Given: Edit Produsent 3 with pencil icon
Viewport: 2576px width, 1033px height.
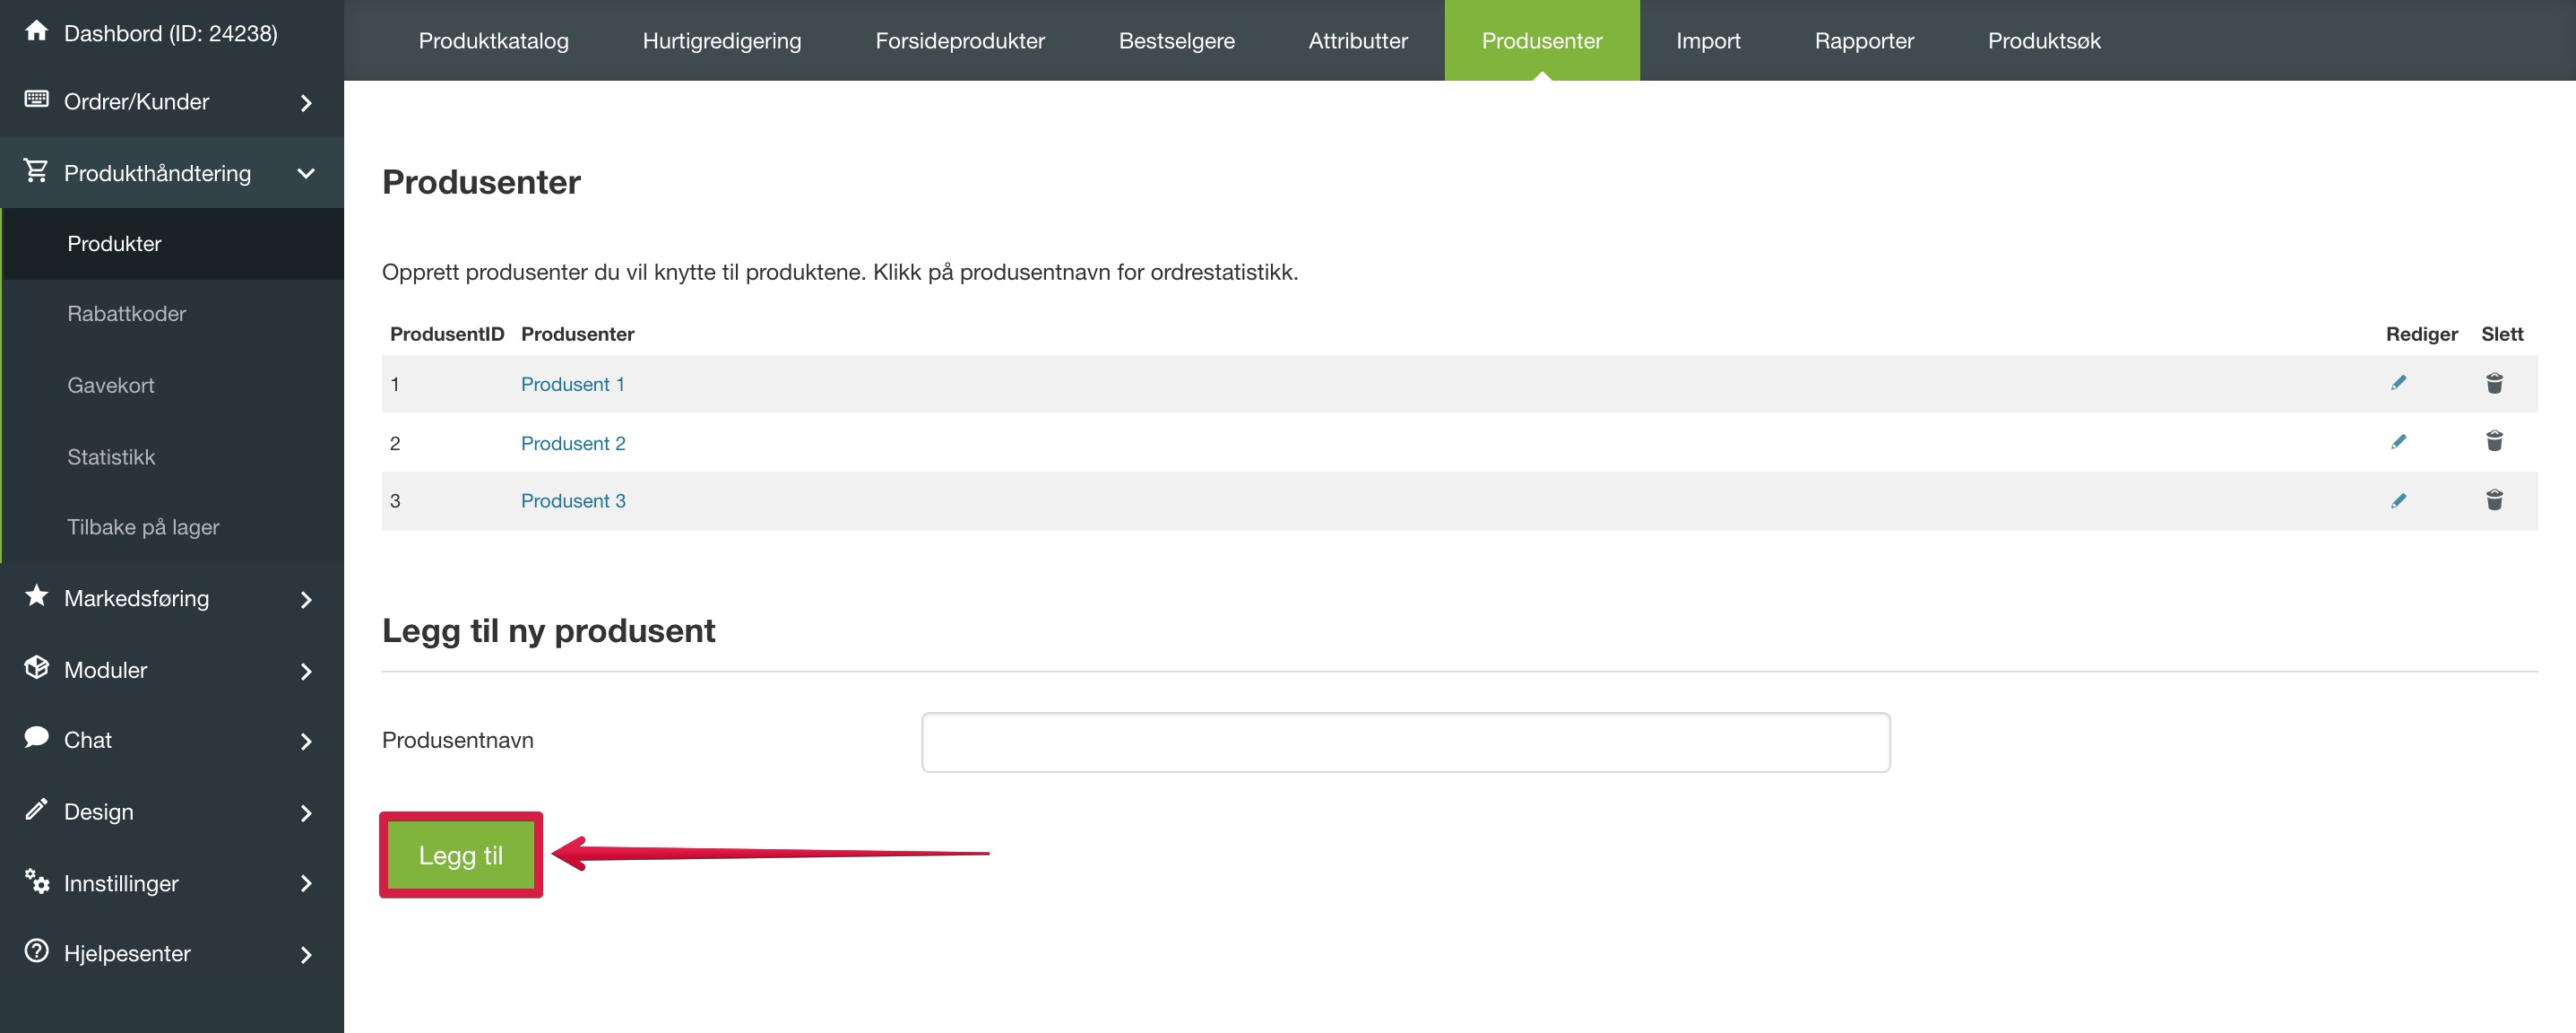Looking at the screenshot, I should 2398,500.
